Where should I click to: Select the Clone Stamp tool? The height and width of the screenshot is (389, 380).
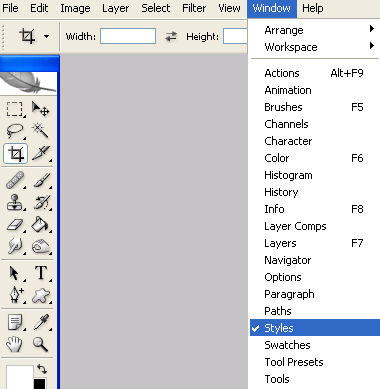15,203
